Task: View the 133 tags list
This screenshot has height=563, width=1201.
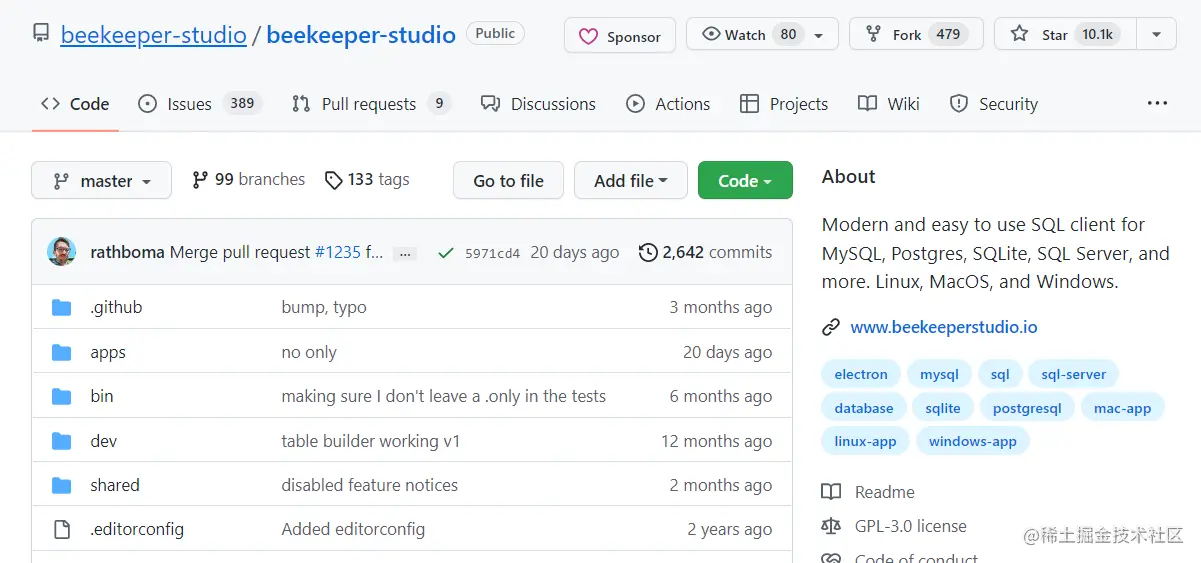Action: point(367,180)
